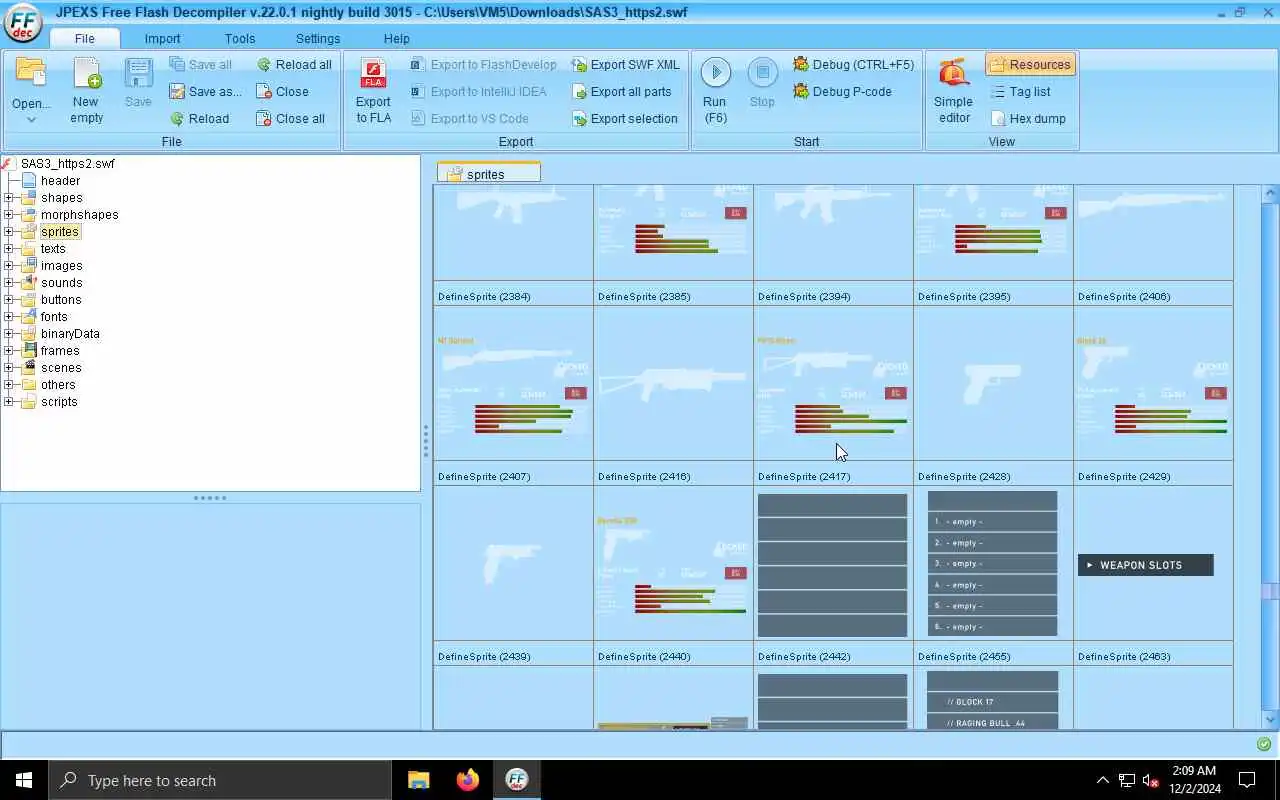Click Debug P-code
The width and height of the screenshot is (1280, 800).
(842, 91)
